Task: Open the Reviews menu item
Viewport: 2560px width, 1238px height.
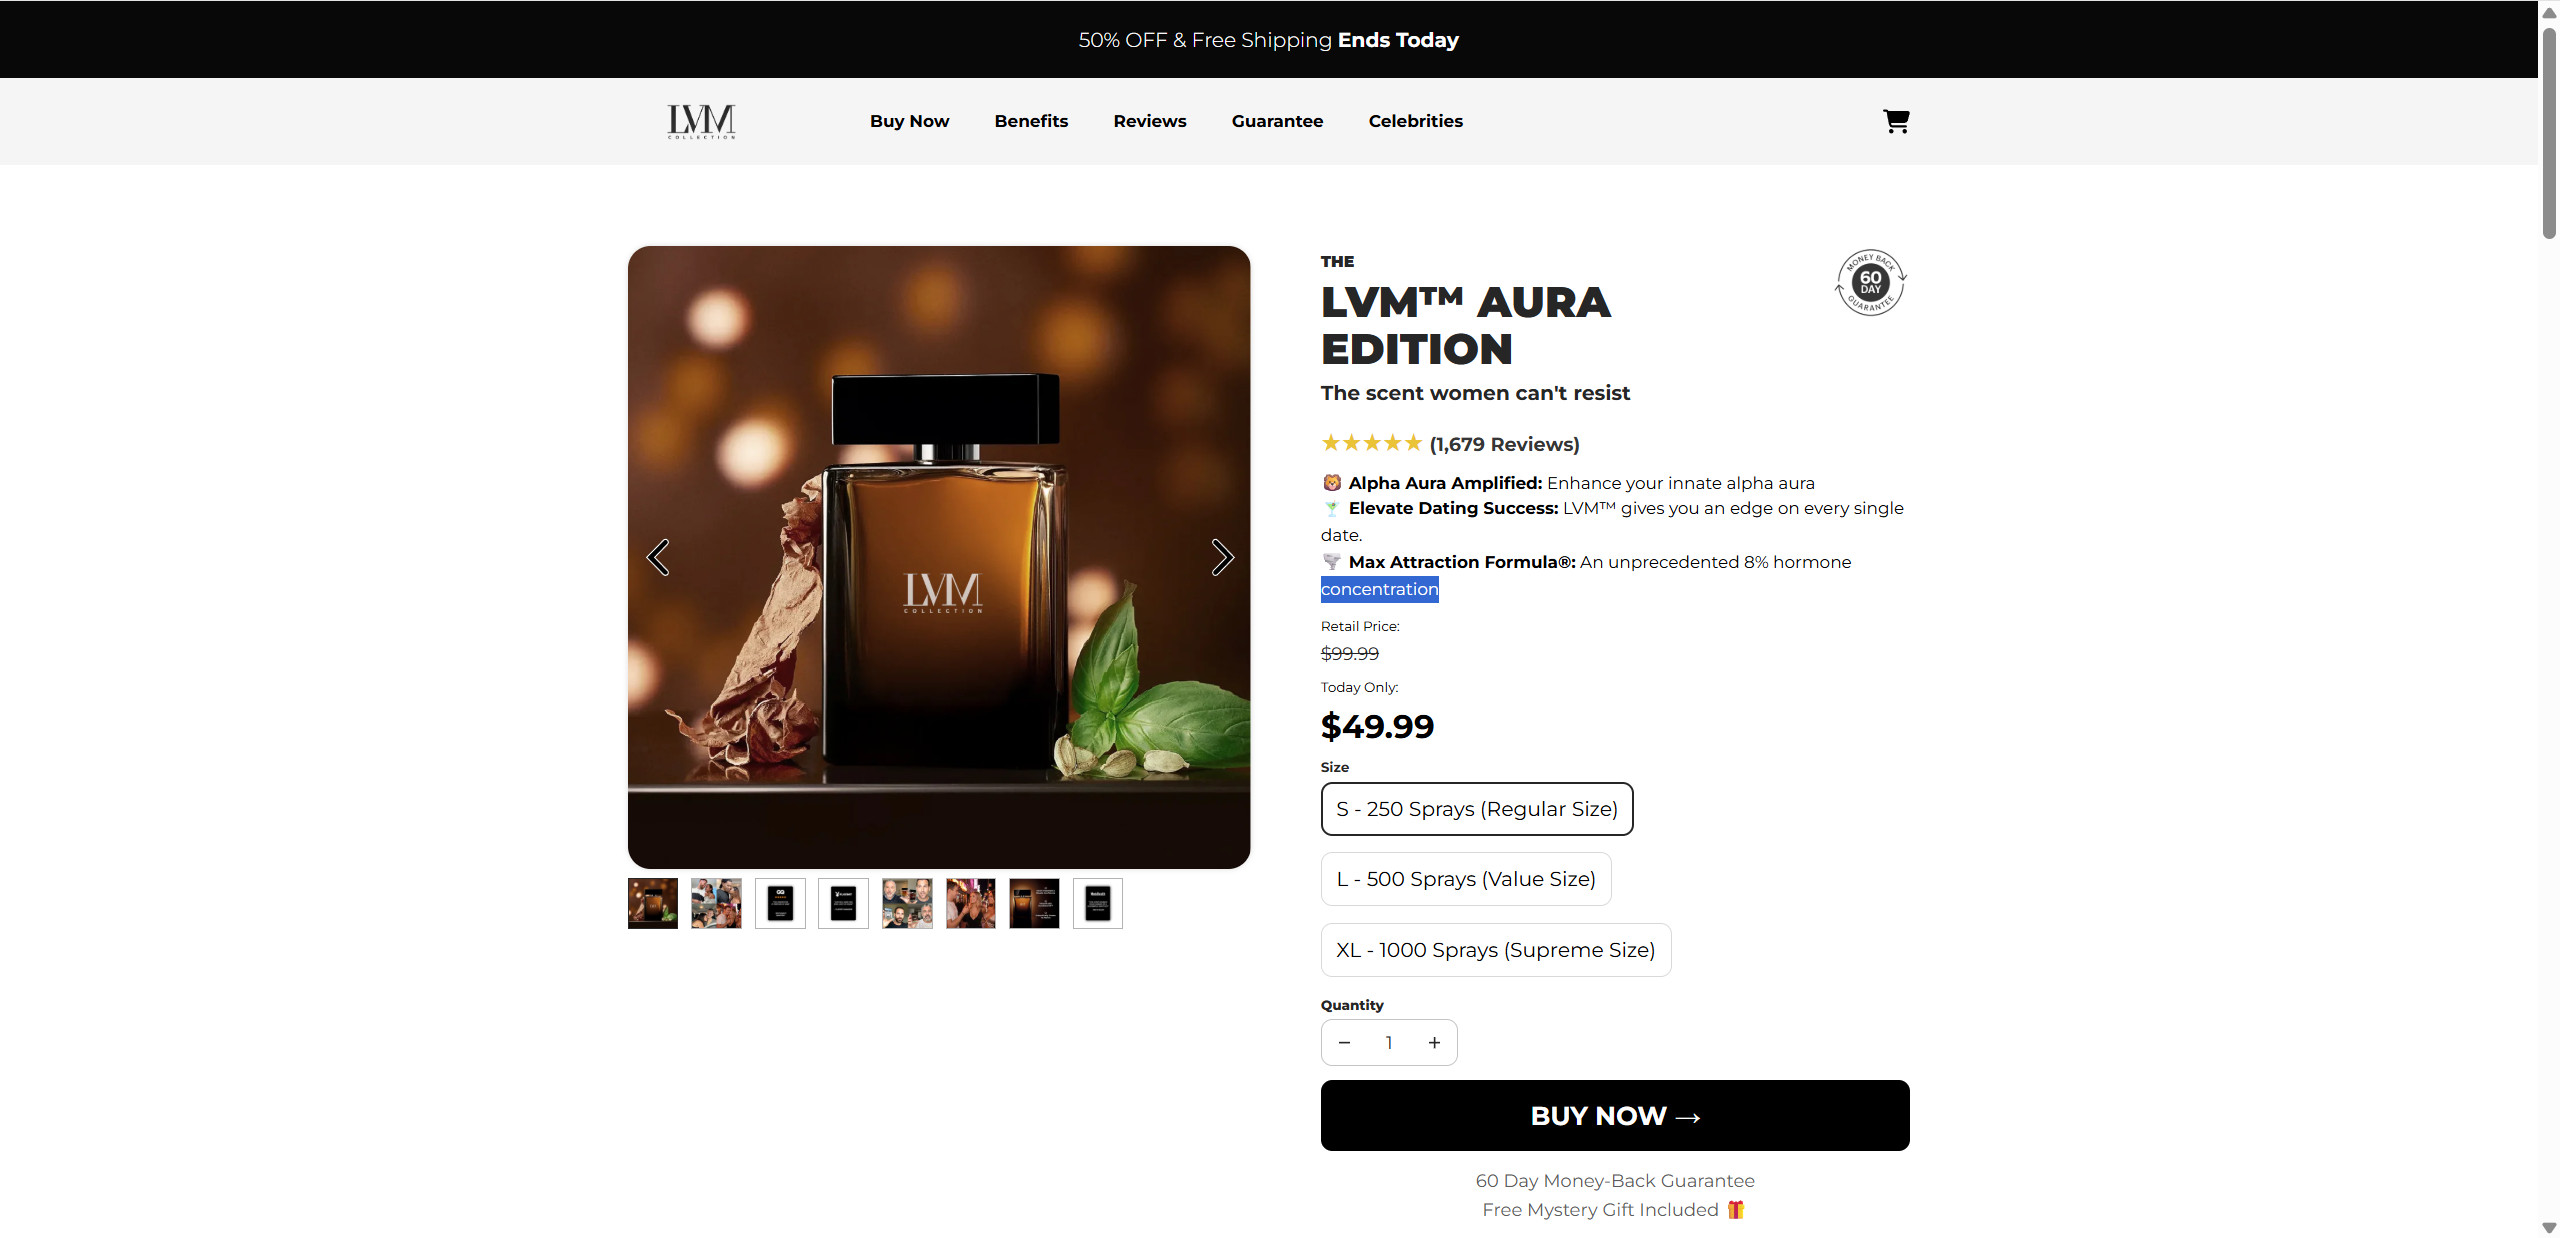Action: point(1150,121)
